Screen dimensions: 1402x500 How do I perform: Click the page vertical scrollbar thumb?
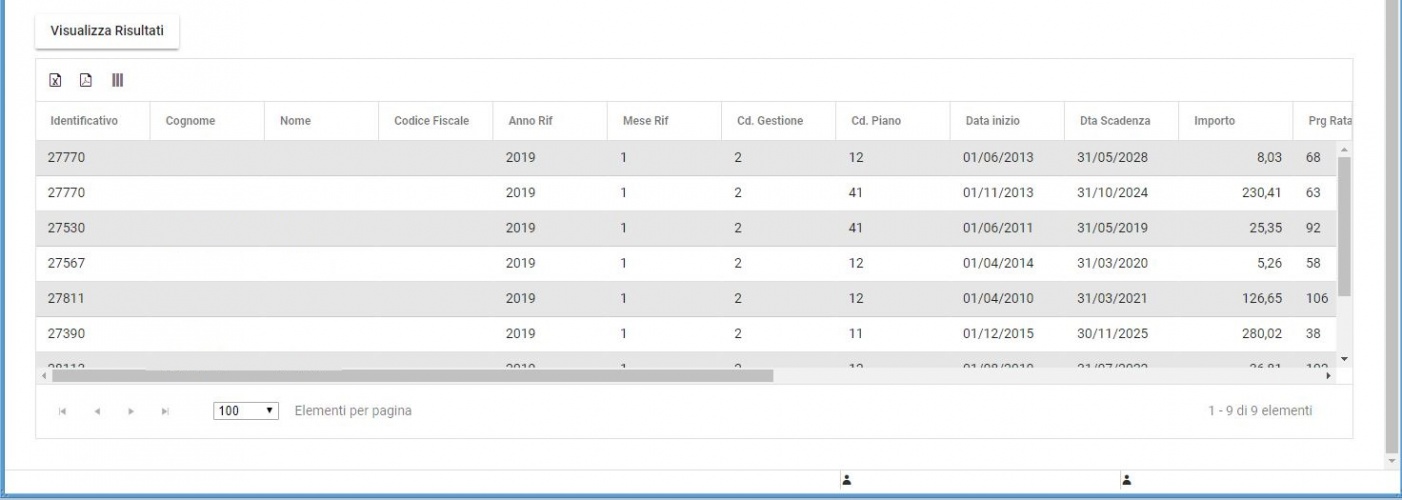coord(1394,225)
